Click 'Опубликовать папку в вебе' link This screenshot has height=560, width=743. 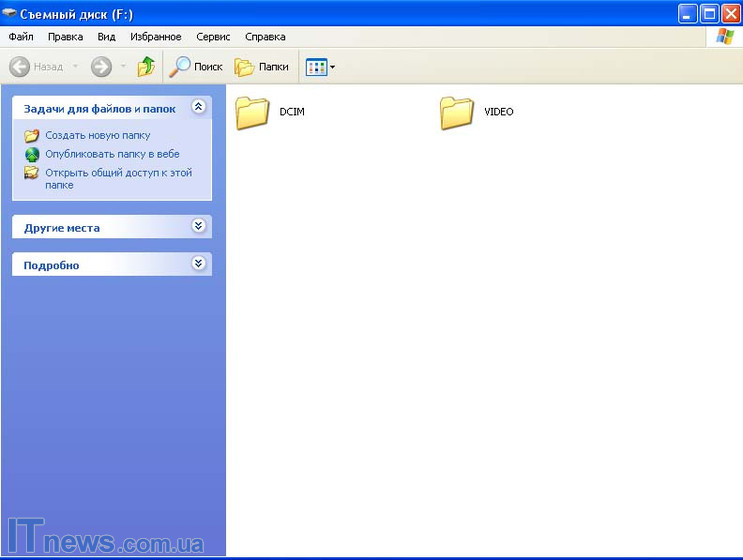(112, 154)
